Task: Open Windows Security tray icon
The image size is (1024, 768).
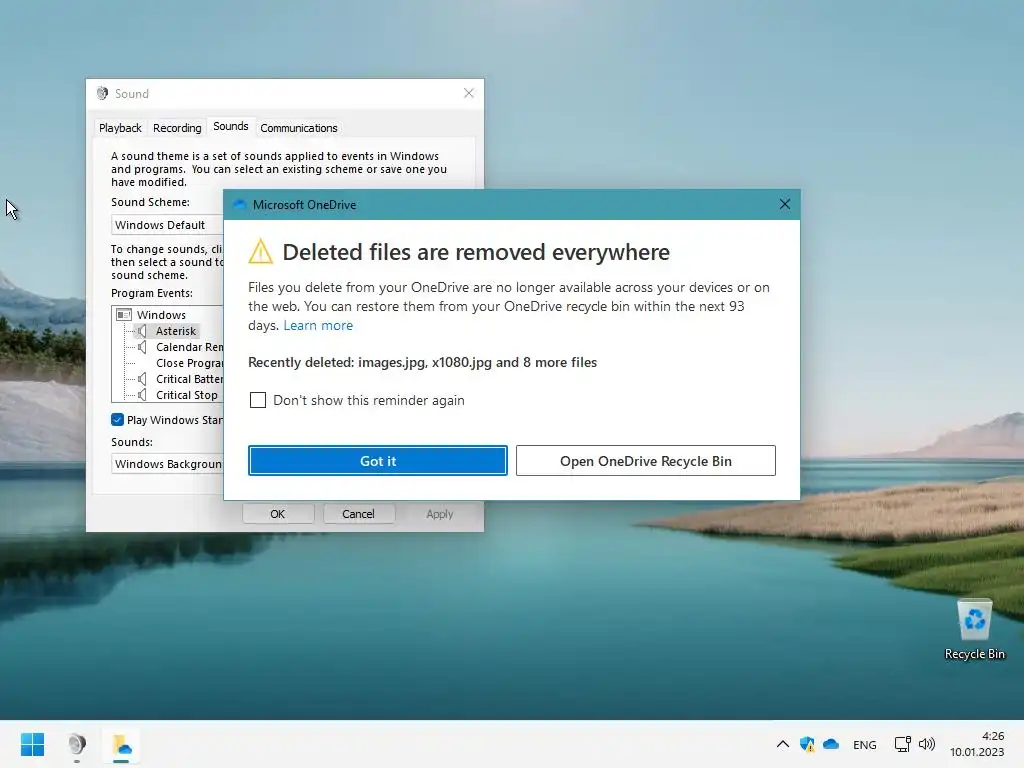Action: pos(807,744)
